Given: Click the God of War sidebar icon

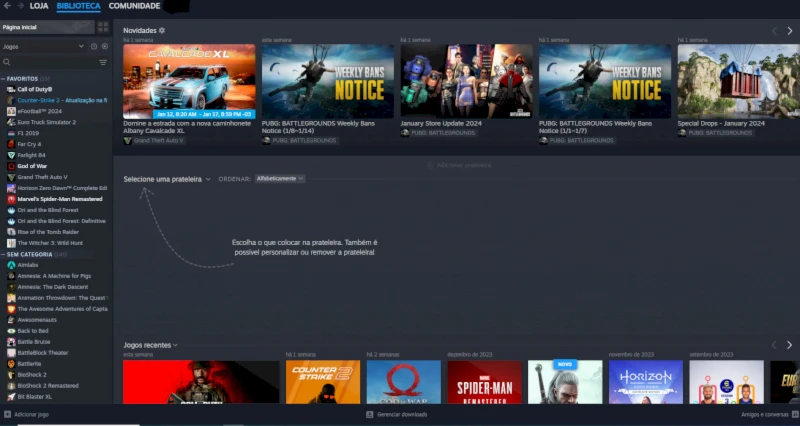Looking at the screenshot, I should click(x=11, y=166).
